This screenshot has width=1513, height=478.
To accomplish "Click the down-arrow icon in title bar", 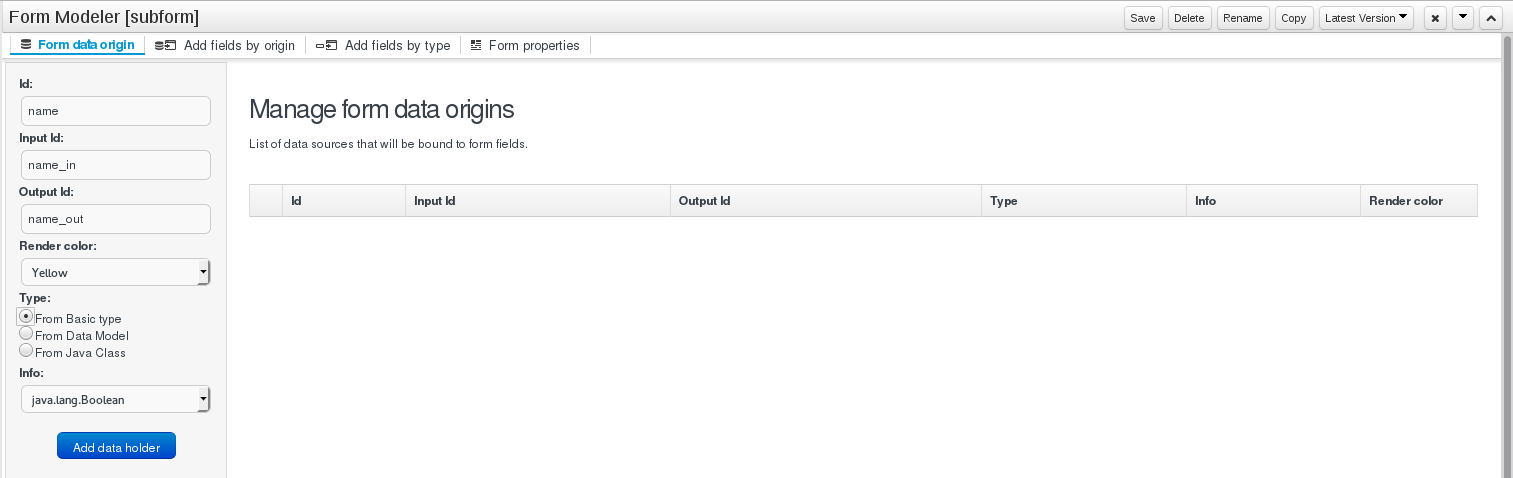I will coord(1463,18).
